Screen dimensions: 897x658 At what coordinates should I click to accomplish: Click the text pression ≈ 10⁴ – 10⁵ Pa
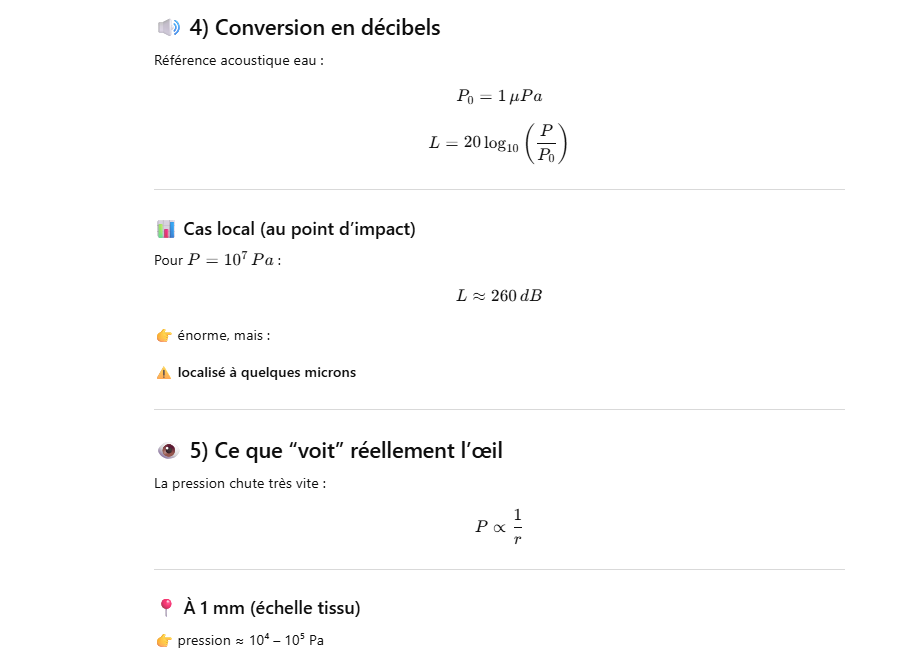pyautogui.click(x=250, y=640)
